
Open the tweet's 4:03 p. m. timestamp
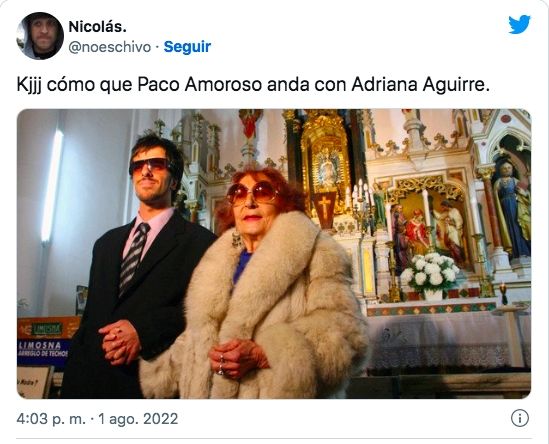coord(51,419)
